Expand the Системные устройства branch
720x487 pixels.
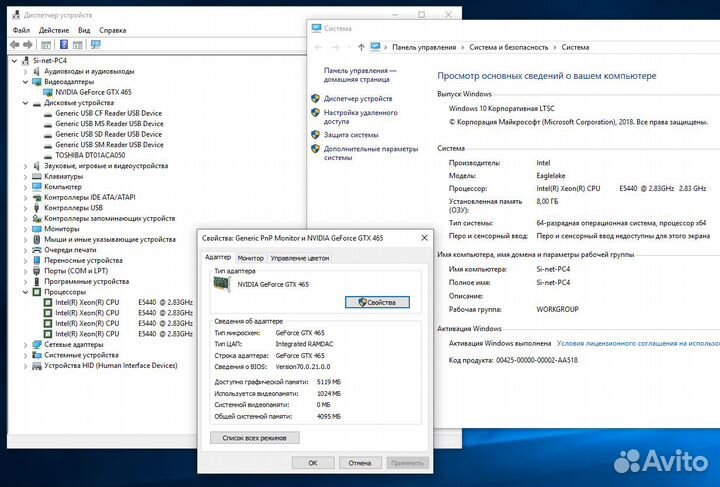[x=26, y=355]
